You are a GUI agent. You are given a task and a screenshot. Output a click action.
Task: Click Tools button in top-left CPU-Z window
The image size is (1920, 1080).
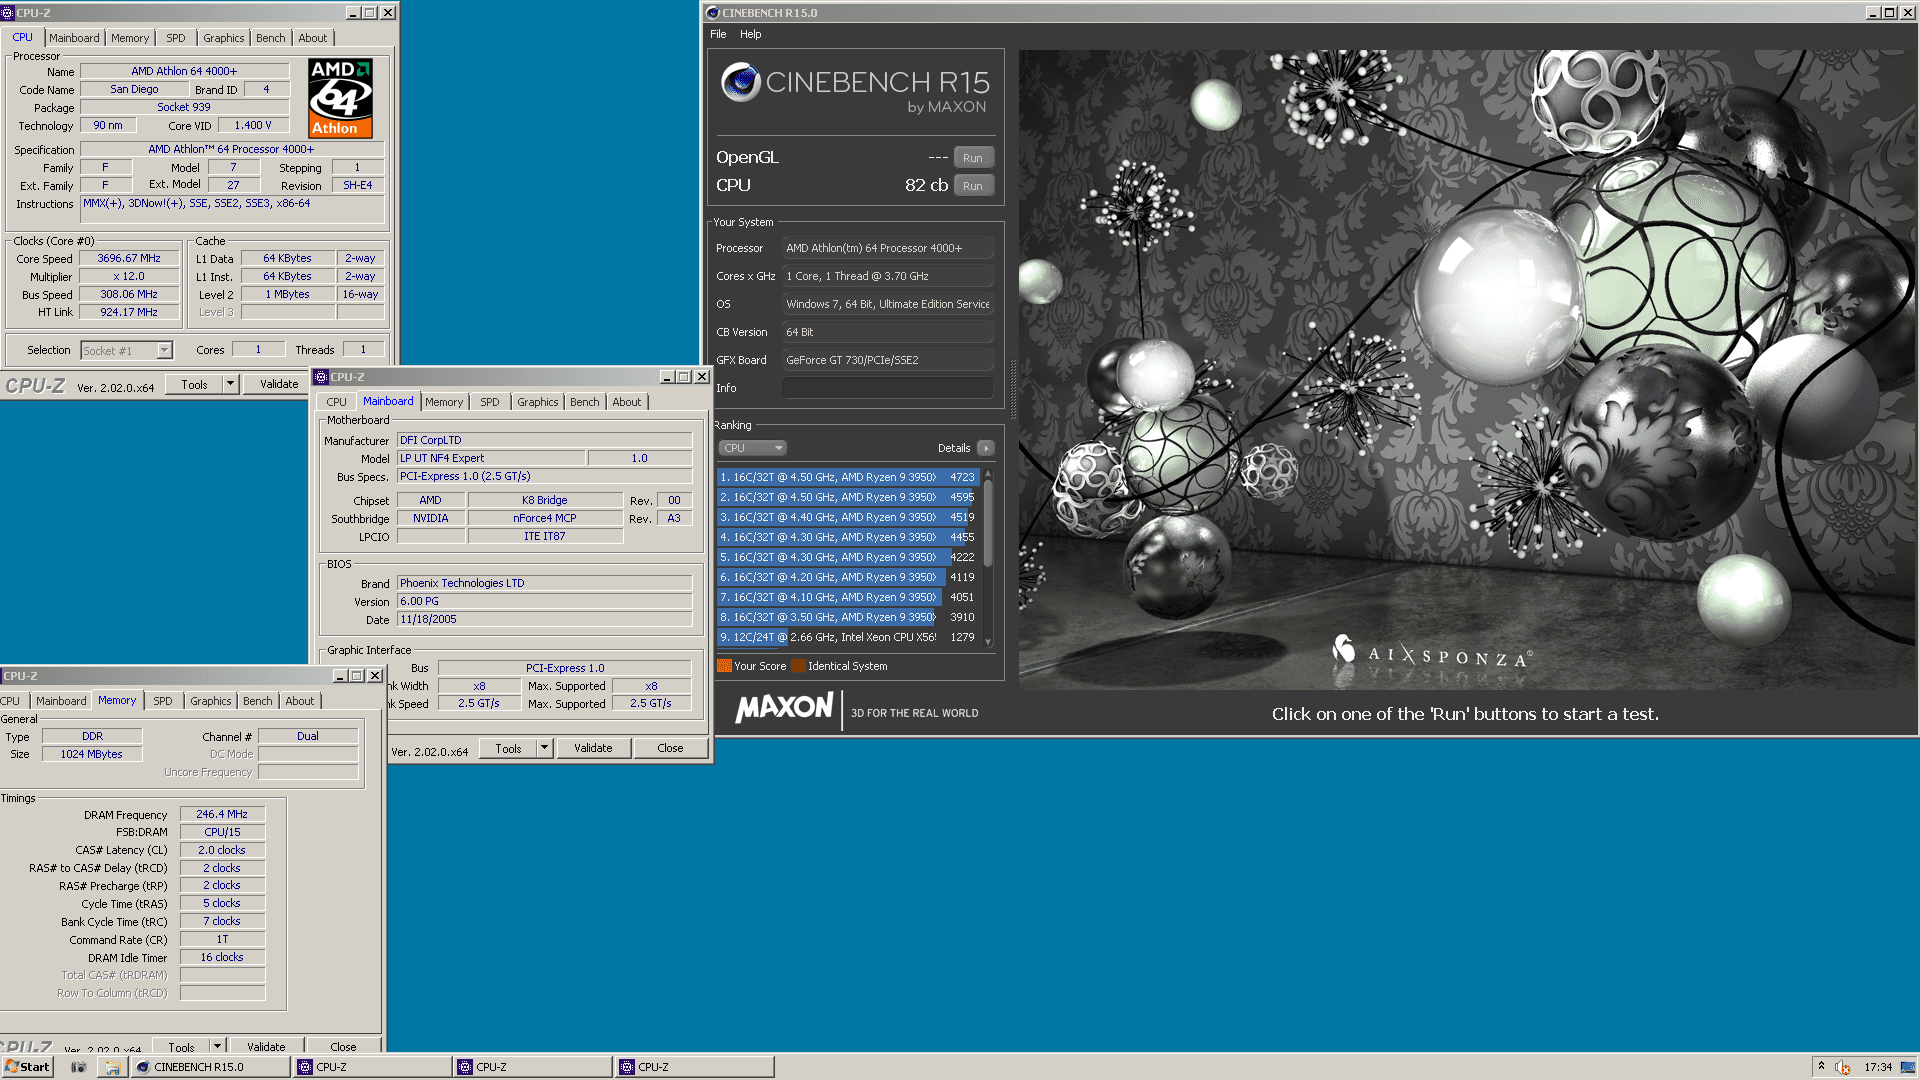[x=194, y=384]
